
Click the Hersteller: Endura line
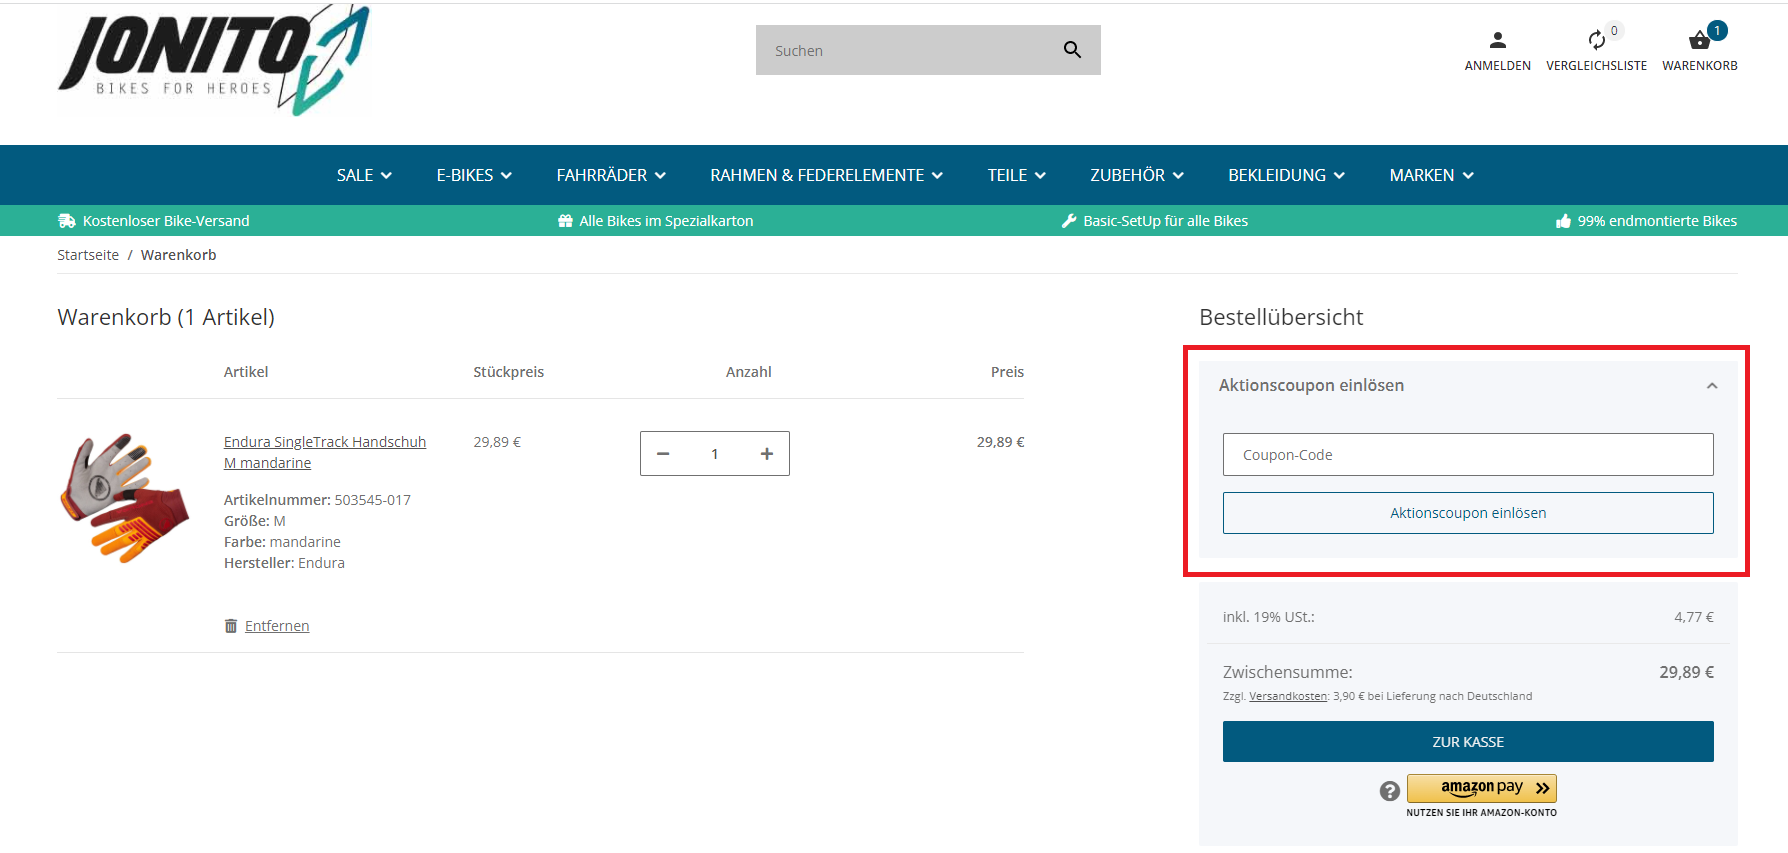[284, 563]
